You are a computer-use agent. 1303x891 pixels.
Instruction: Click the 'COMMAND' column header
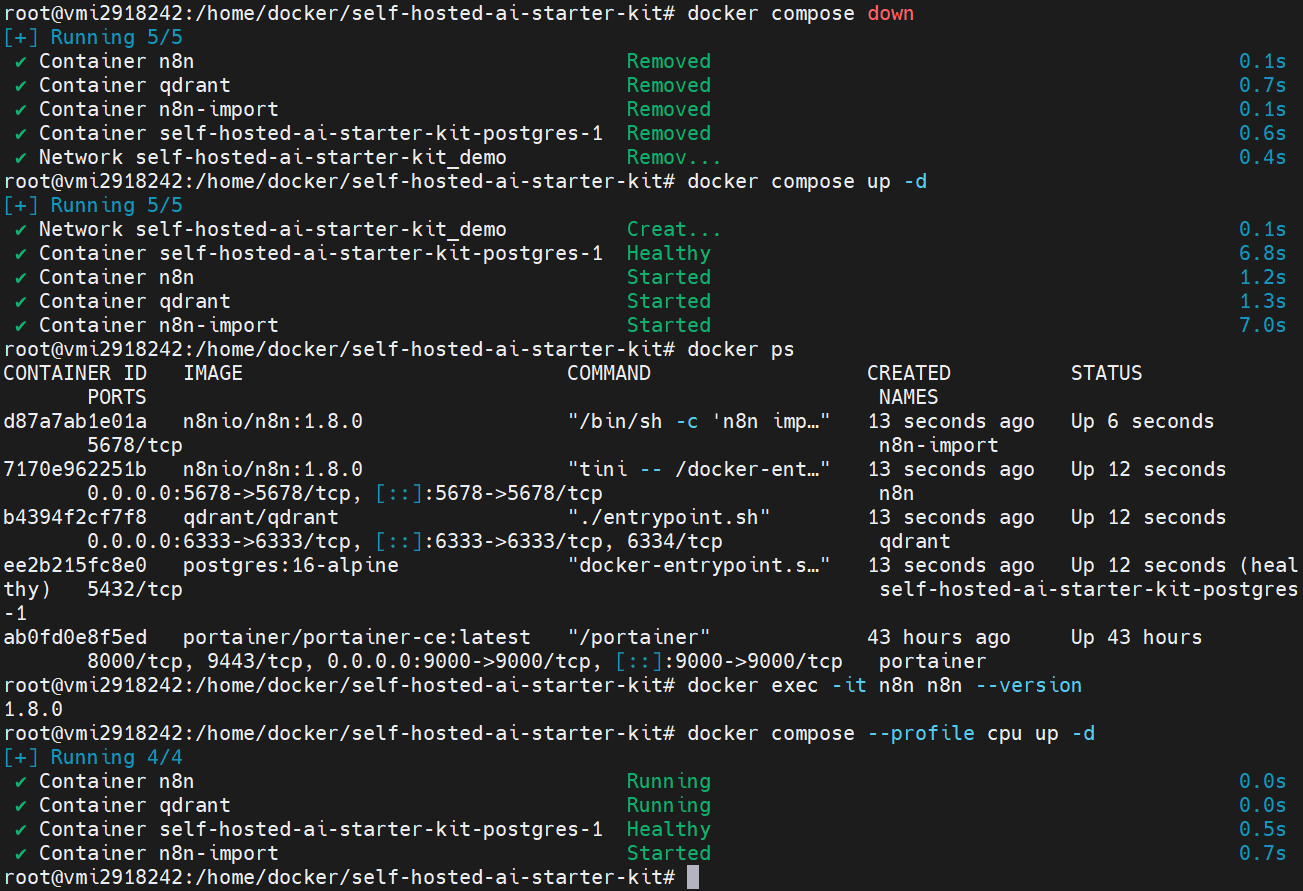pos(609,373)
